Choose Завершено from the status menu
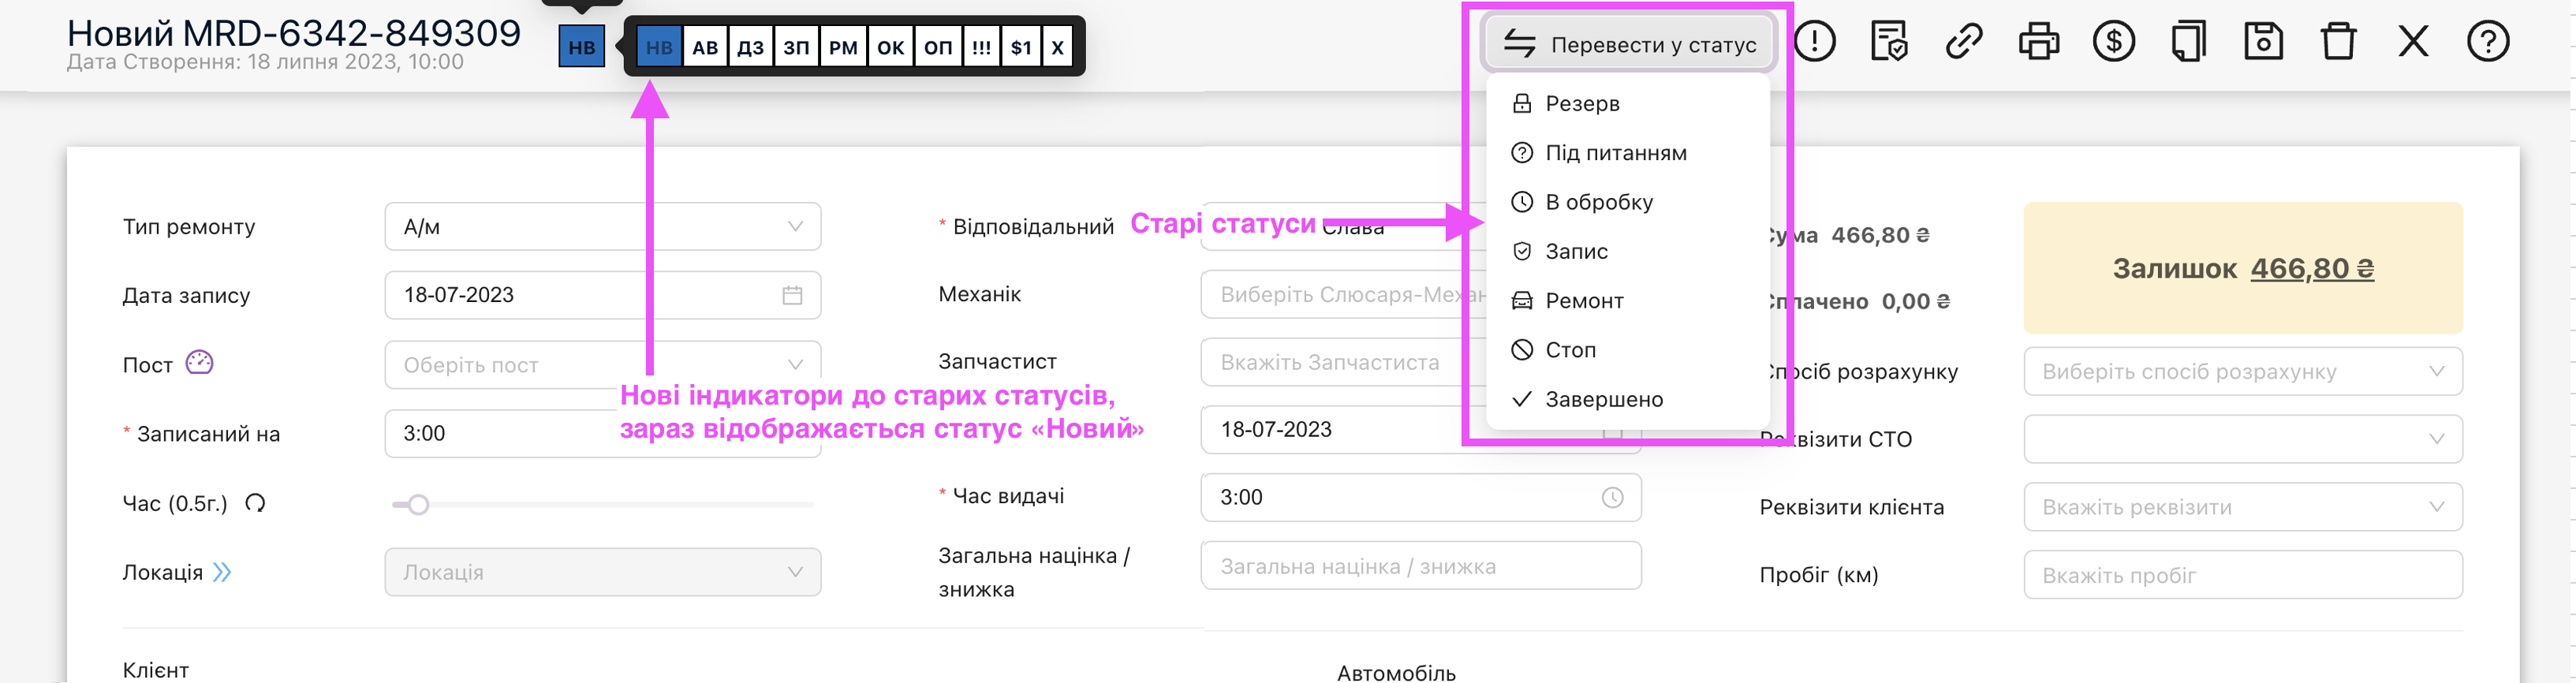This screenshot has height=683, width=2576. coord(1604,400)
